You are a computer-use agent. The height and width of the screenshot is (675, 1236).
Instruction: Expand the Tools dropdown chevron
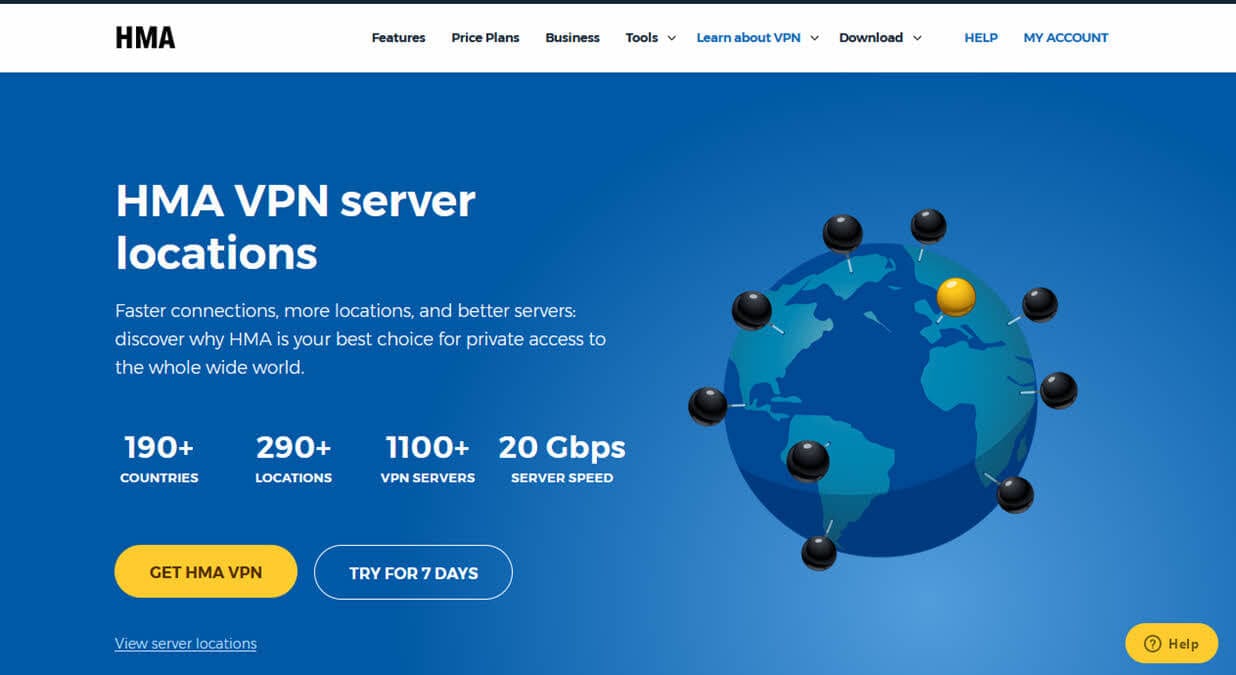[x=672, y=38]
